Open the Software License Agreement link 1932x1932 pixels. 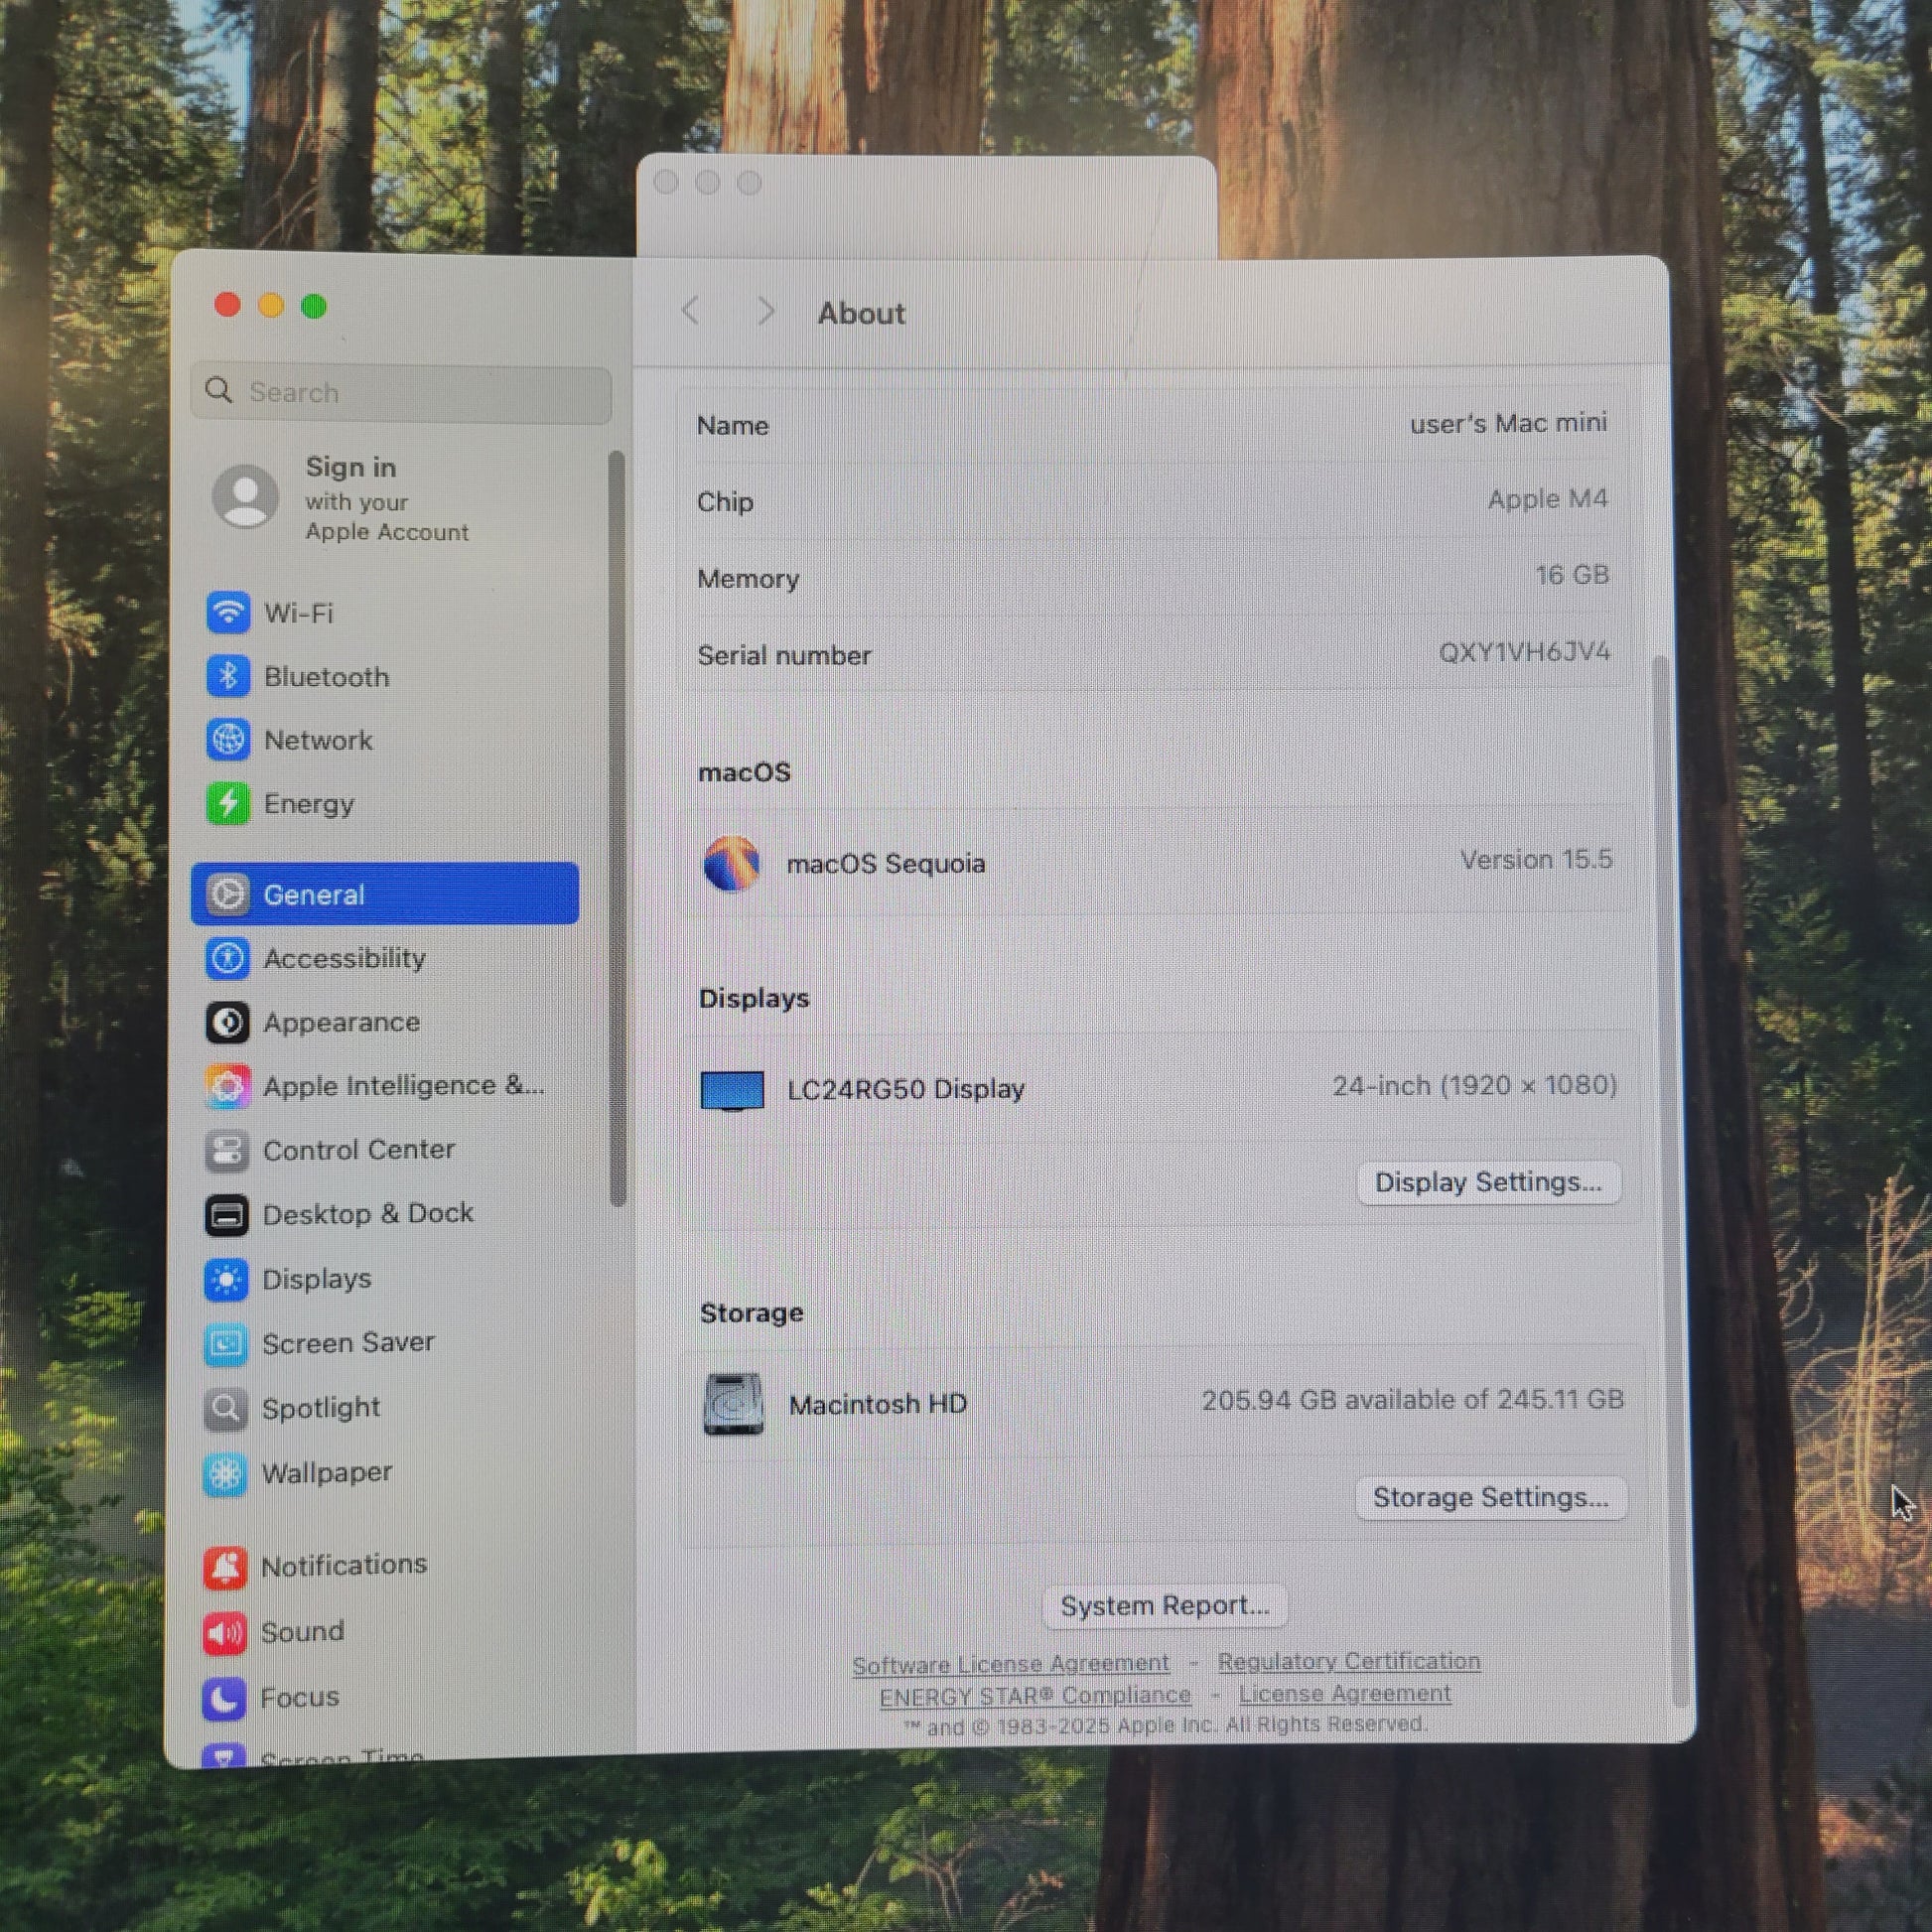pos(1010,1664)
